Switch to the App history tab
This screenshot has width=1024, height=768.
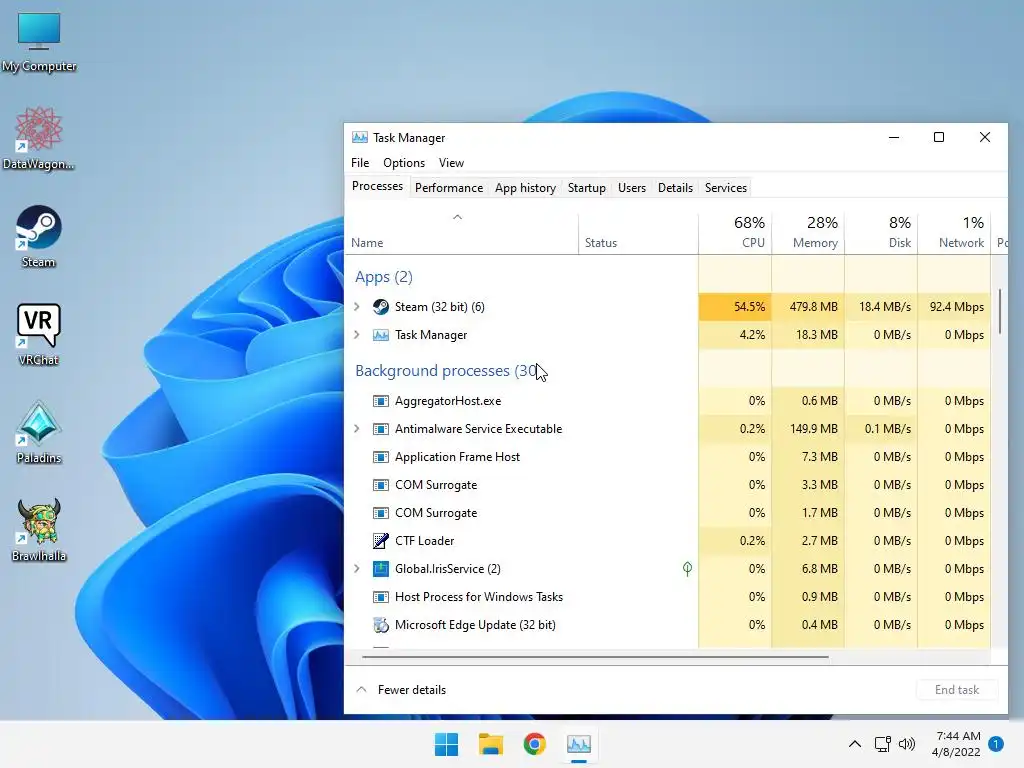(525, 188)
